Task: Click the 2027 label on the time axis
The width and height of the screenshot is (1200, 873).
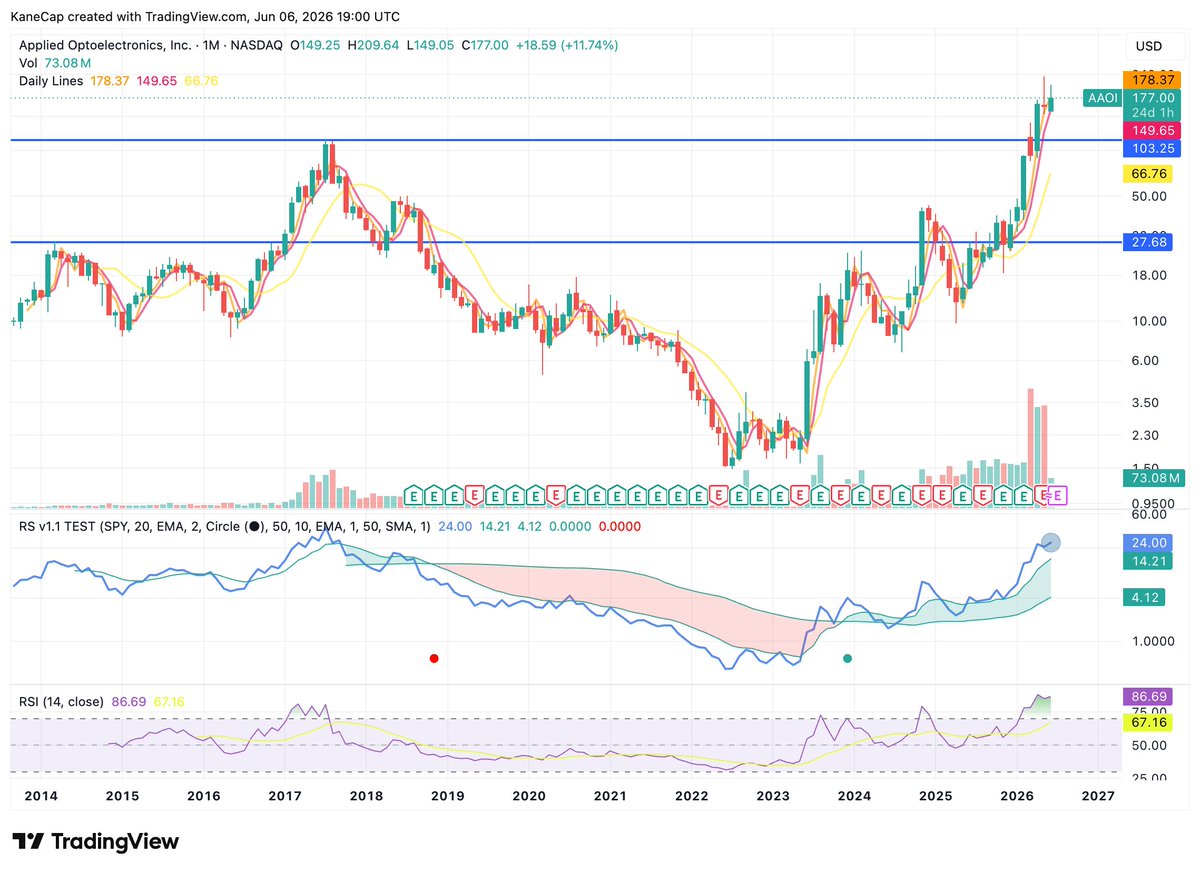Action: pos(1098,796)
